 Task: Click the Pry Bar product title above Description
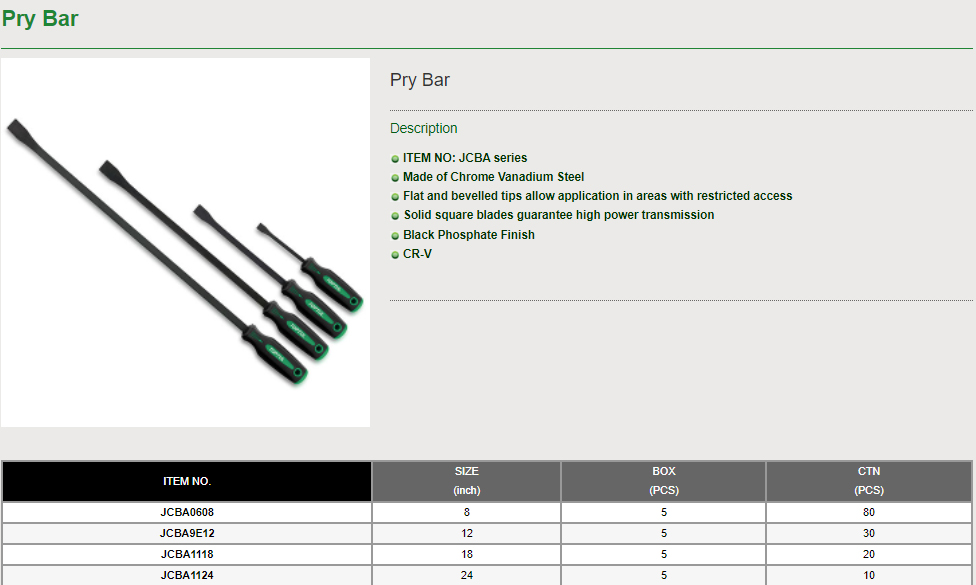[x=420, y=80]
